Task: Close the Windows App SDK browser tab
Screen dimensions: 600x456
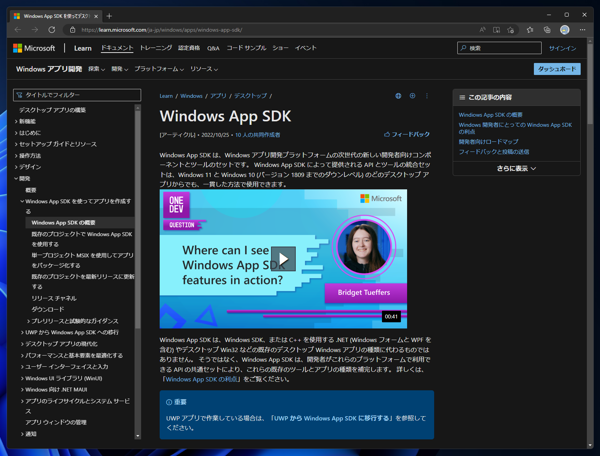Action: pos(96,16)
